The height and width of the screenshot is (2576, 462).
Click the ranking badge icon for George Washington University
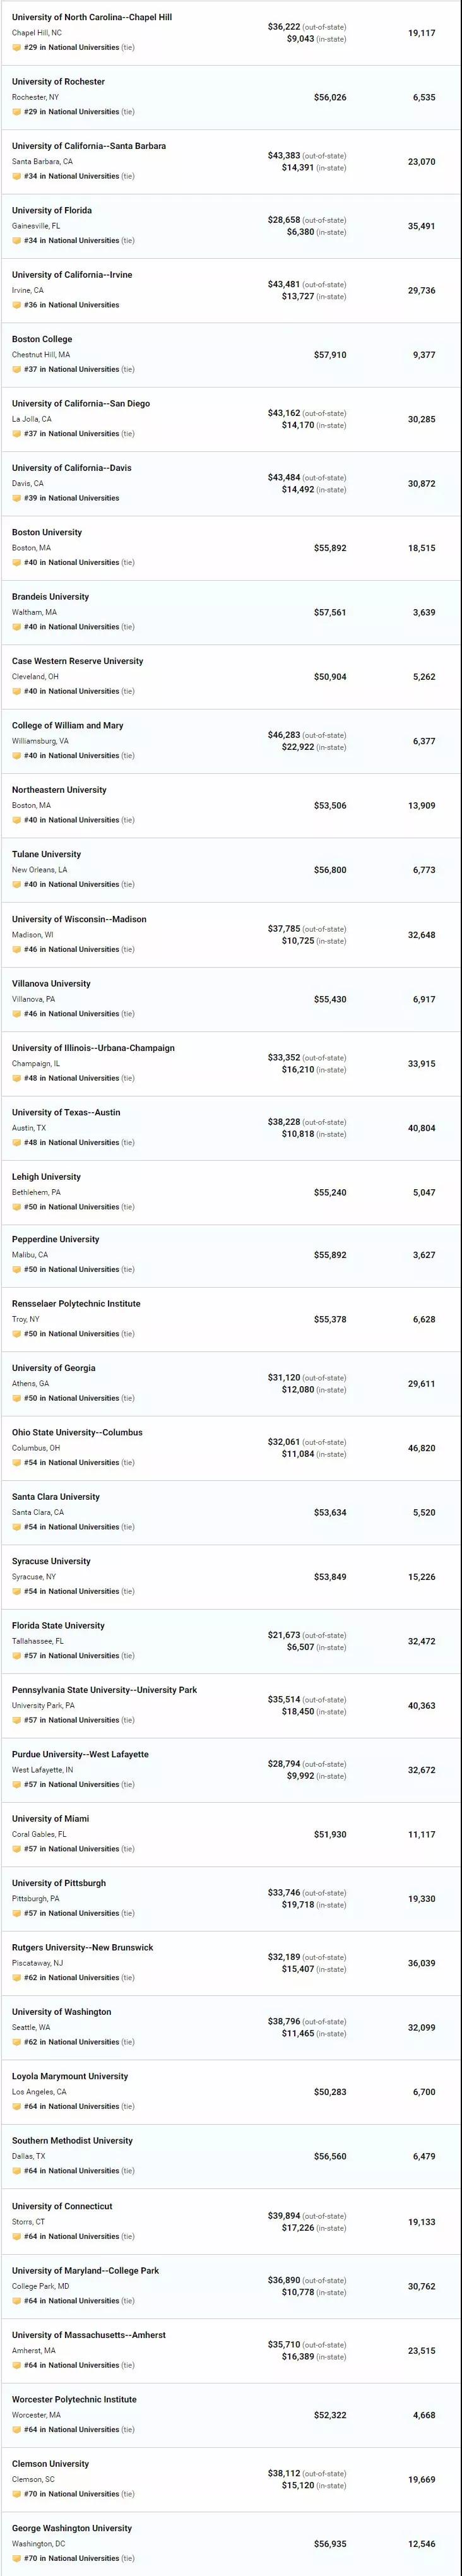(x=17, y=2558)
